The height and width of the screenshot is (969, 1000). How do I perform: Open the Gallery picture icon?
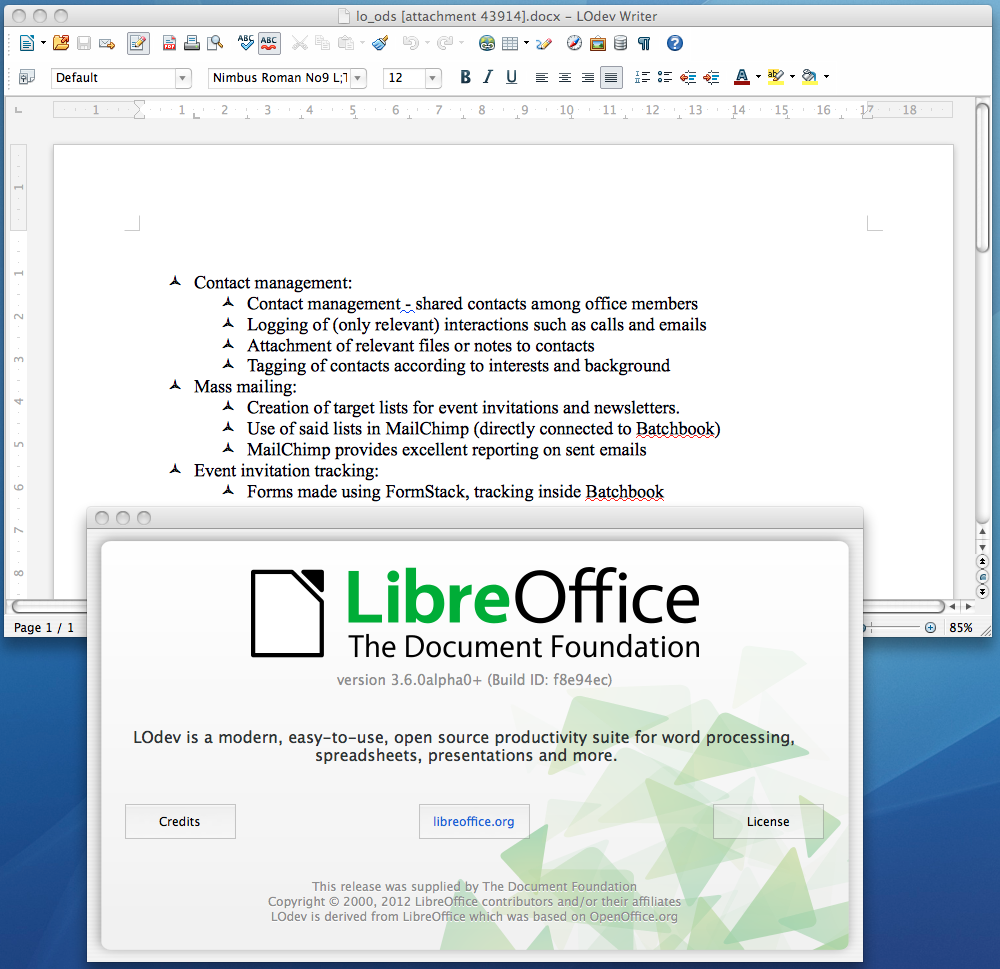597,43
